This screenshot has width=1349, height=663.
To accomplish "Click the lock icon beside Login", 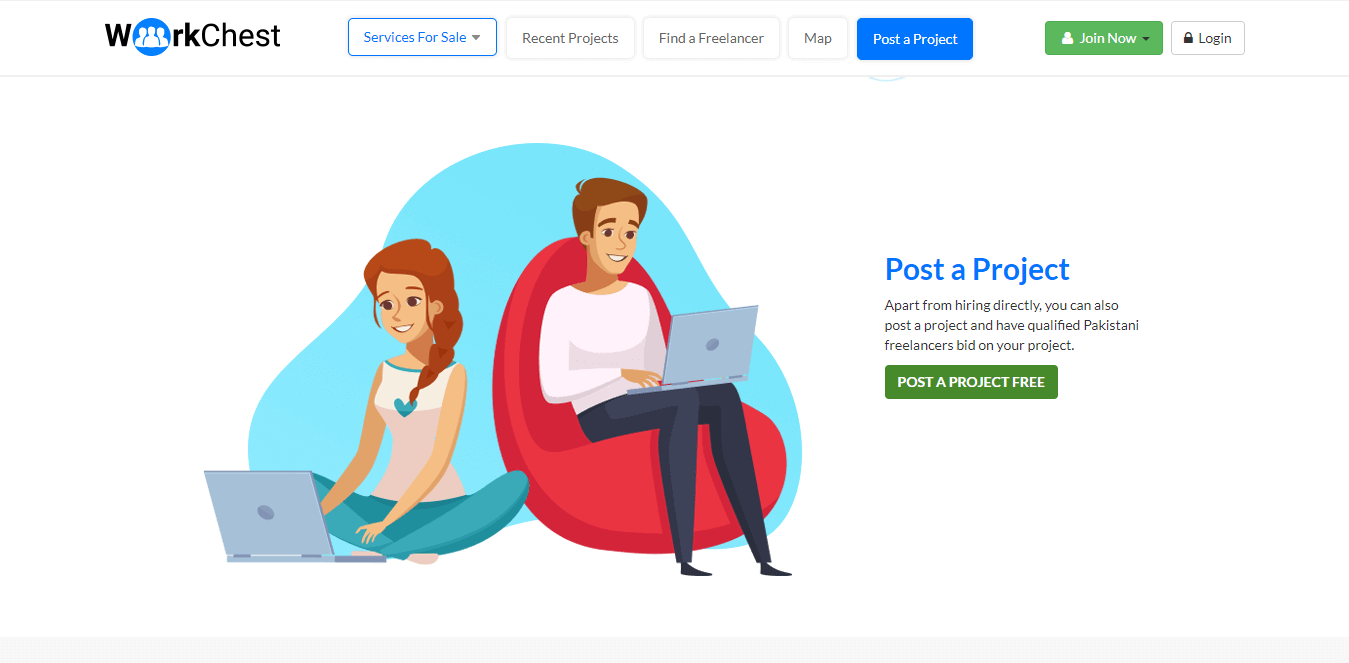I will coord(1188,38).
